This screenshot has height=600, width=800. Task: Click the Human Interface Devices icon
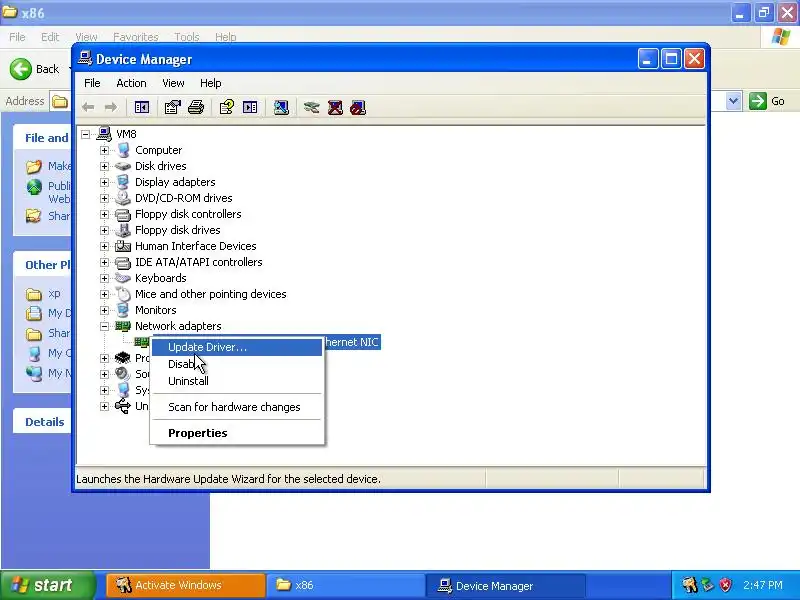(x=122, y=246)
